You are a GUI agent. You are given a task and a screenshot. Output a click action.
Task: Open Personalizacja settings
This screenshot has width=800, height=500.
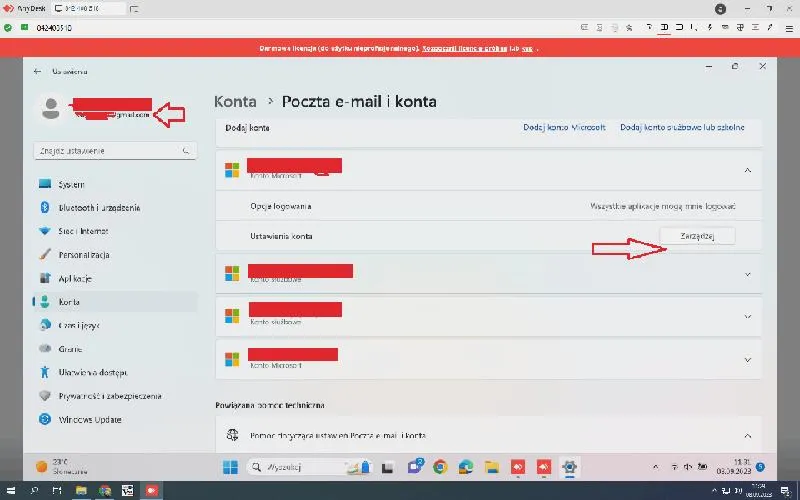[115, 255]
